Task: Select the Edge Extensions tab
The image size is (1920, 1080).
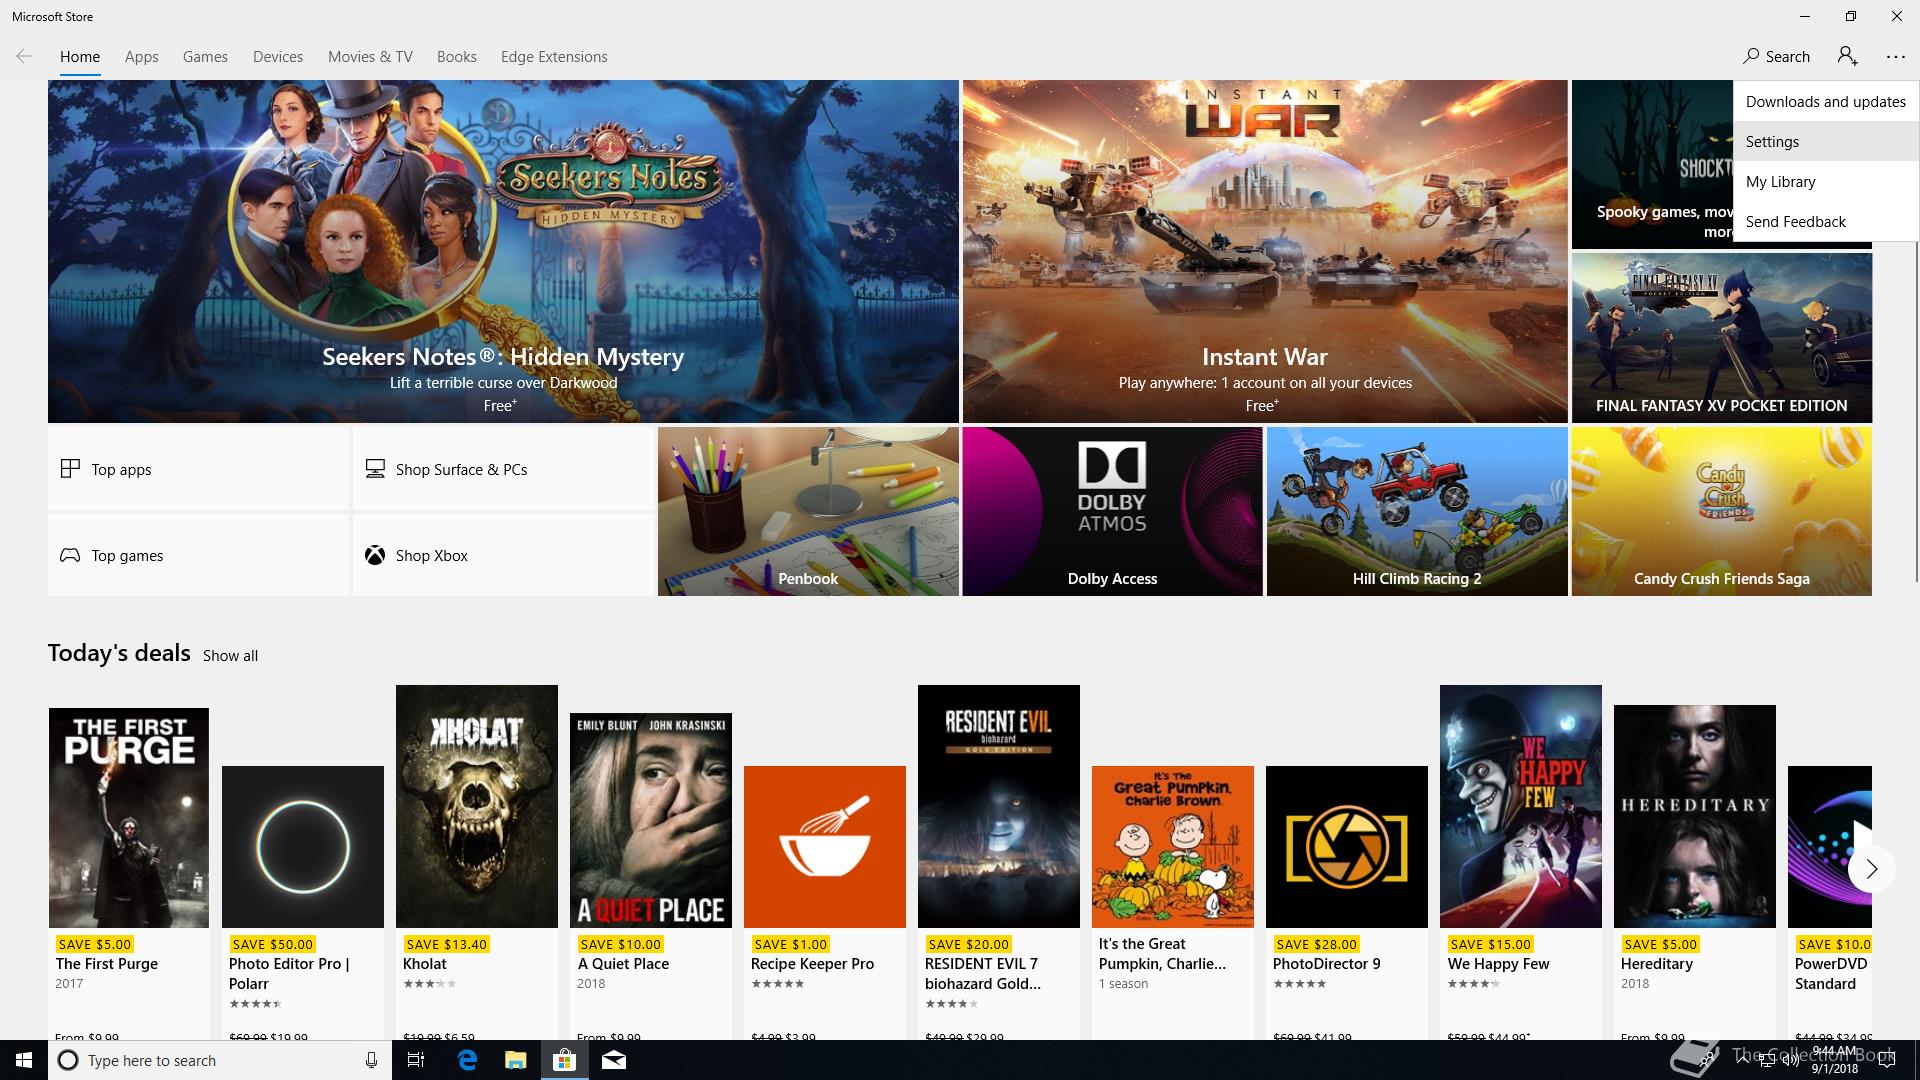Action: click(x=554, y=57)
